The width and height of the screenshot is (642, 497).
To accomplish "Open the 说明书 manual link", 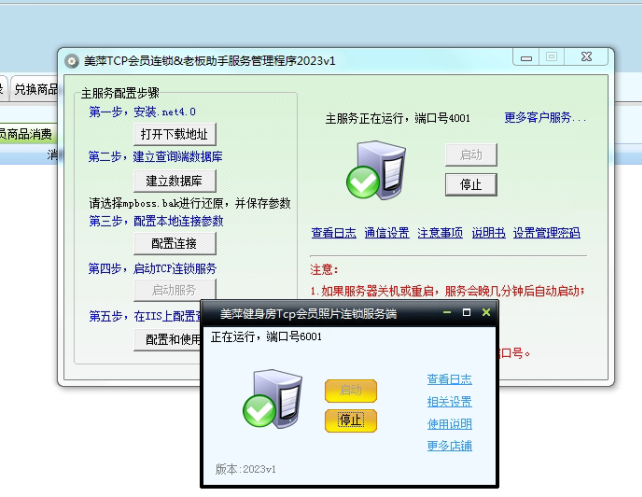I will 488,233.
